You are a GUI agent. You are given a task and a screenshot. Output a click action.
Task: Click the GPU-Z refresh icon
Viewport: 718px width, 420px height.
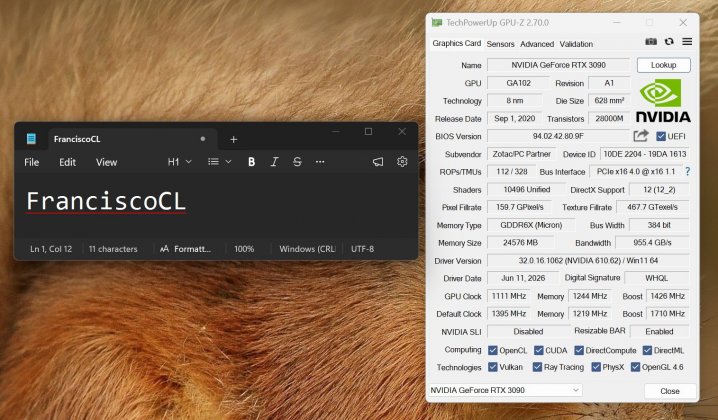point(669,42)
